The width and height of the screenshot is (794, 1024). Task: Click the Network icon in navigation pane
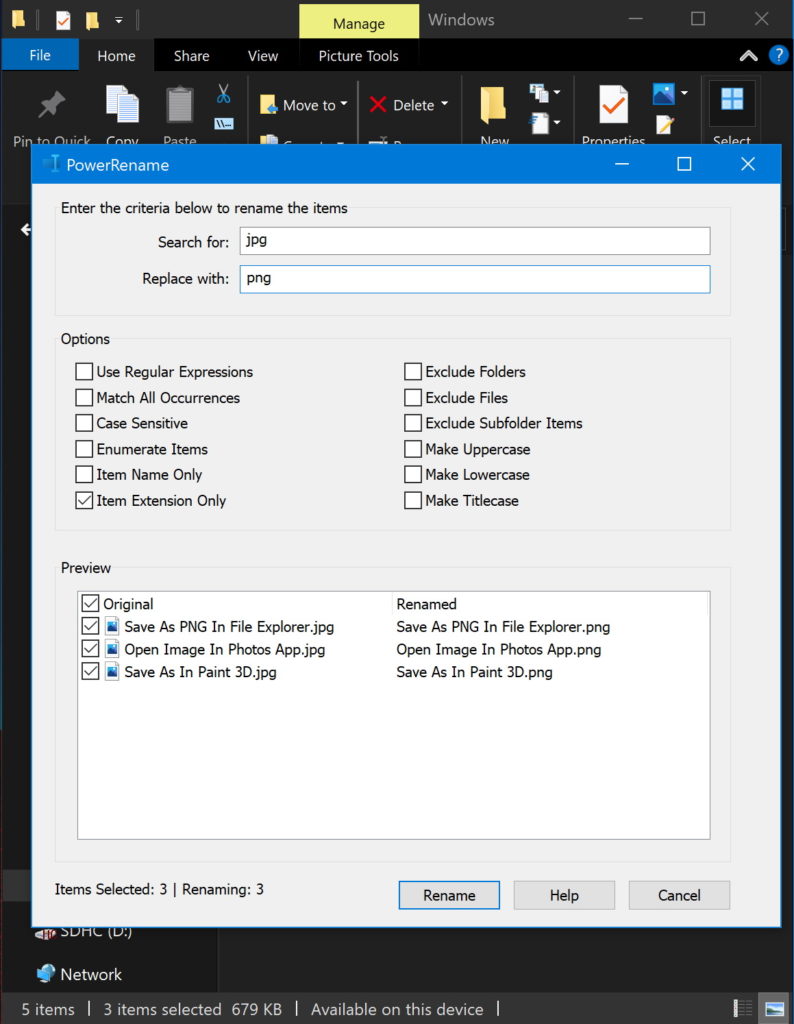46,974
